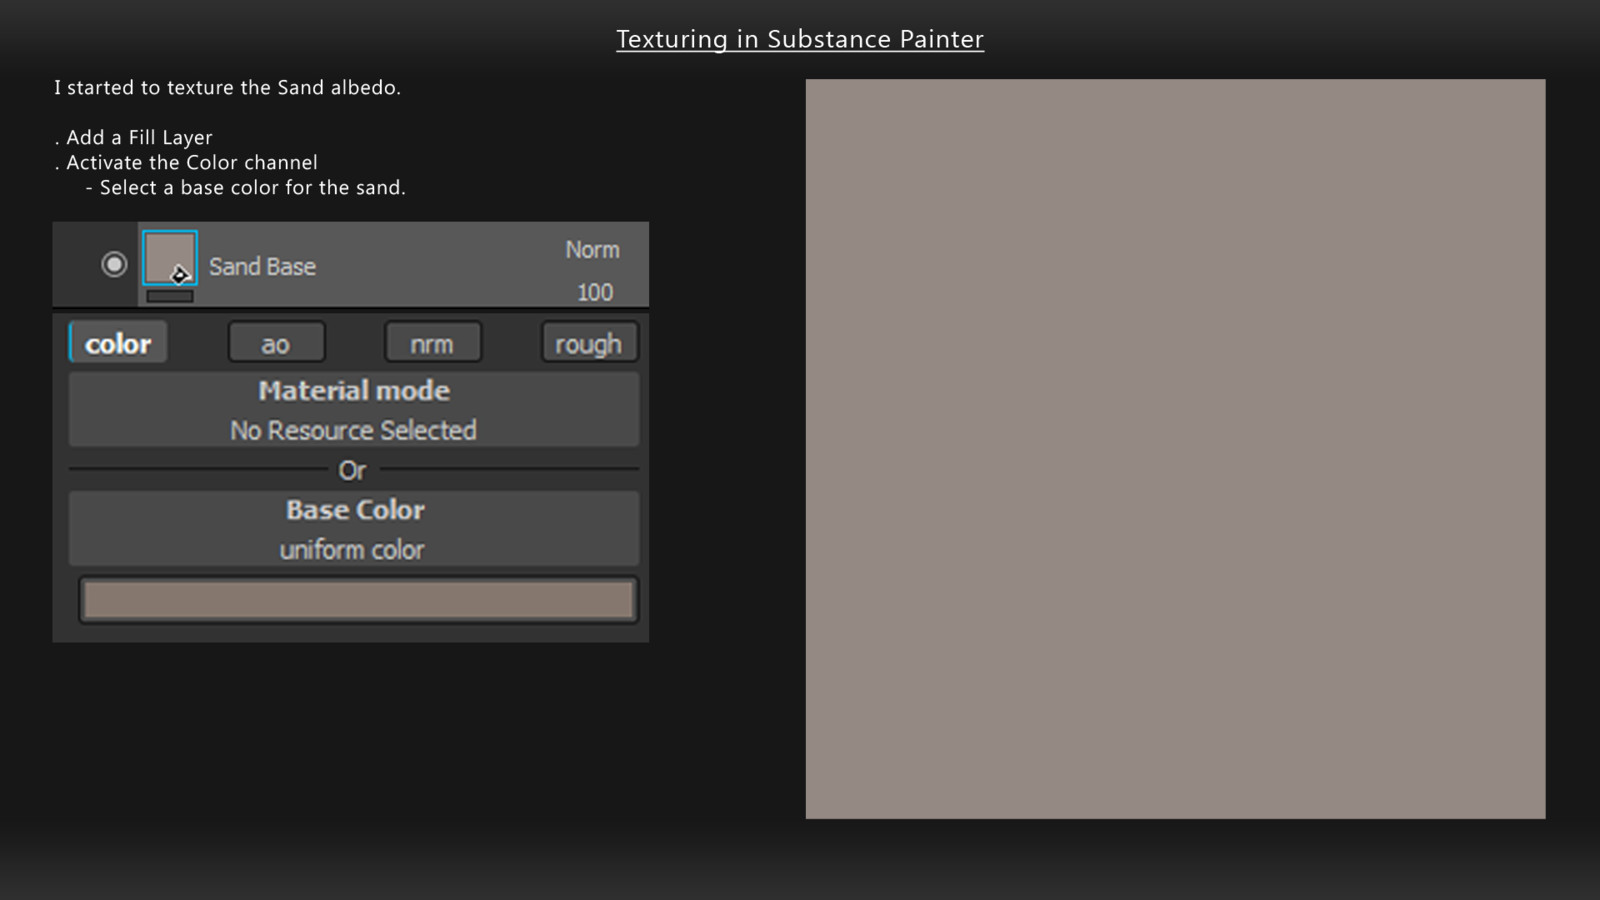Click the sand albedo texture preview
This screenshot has width=1600, height=900.
(x=1175, y=449)
